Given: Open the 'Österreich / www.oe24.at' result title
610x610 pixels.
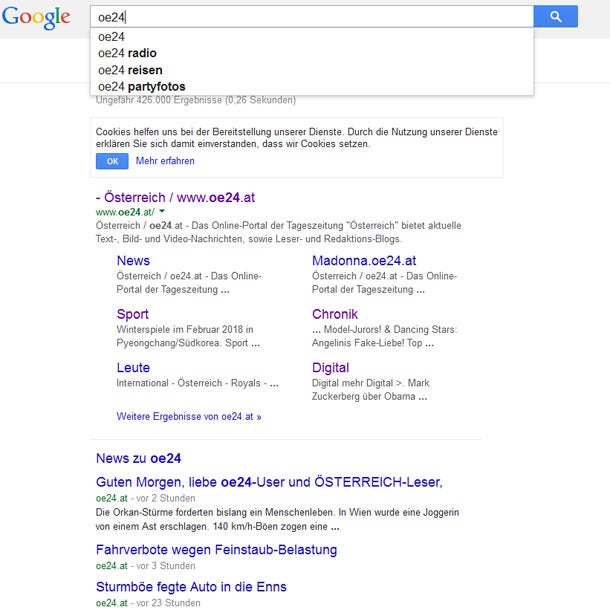Looking at the screenshot, I should 175,197.
